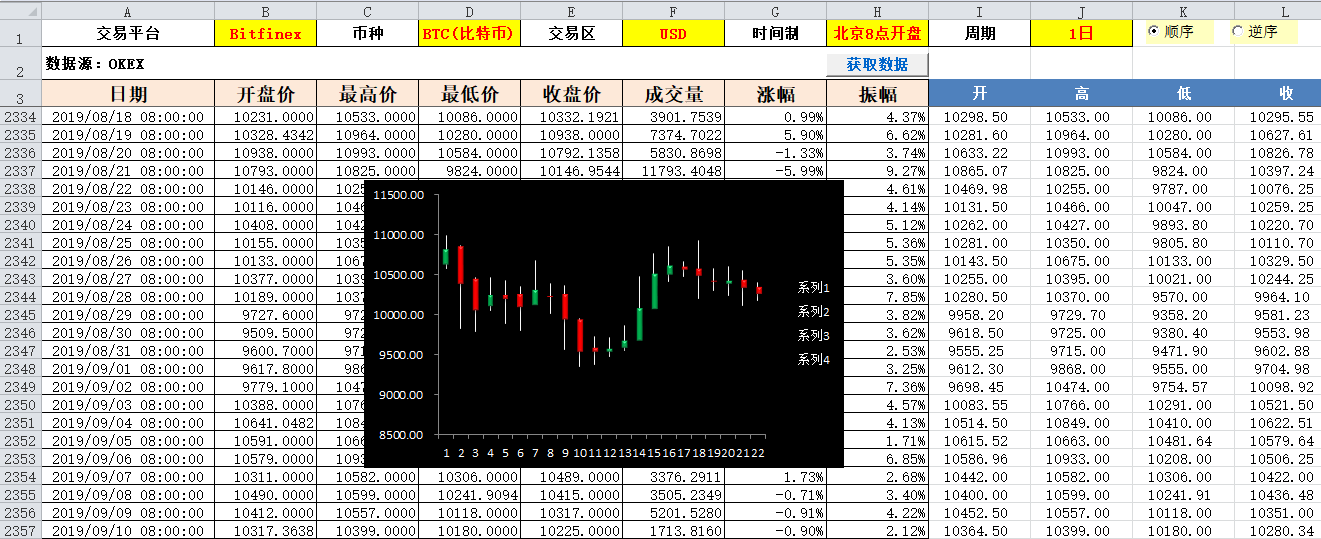Select the 系列3 legend entry in chart
The width and height of the screenshot is (1321, 539).
(x=813, y=335)
